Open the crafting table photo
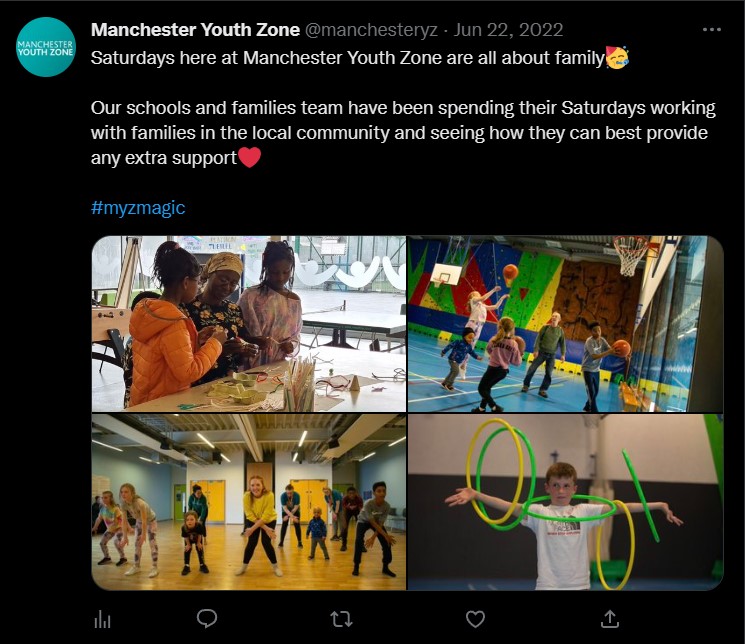The width and height of the screenshot is (745, 644). (249, 324)
